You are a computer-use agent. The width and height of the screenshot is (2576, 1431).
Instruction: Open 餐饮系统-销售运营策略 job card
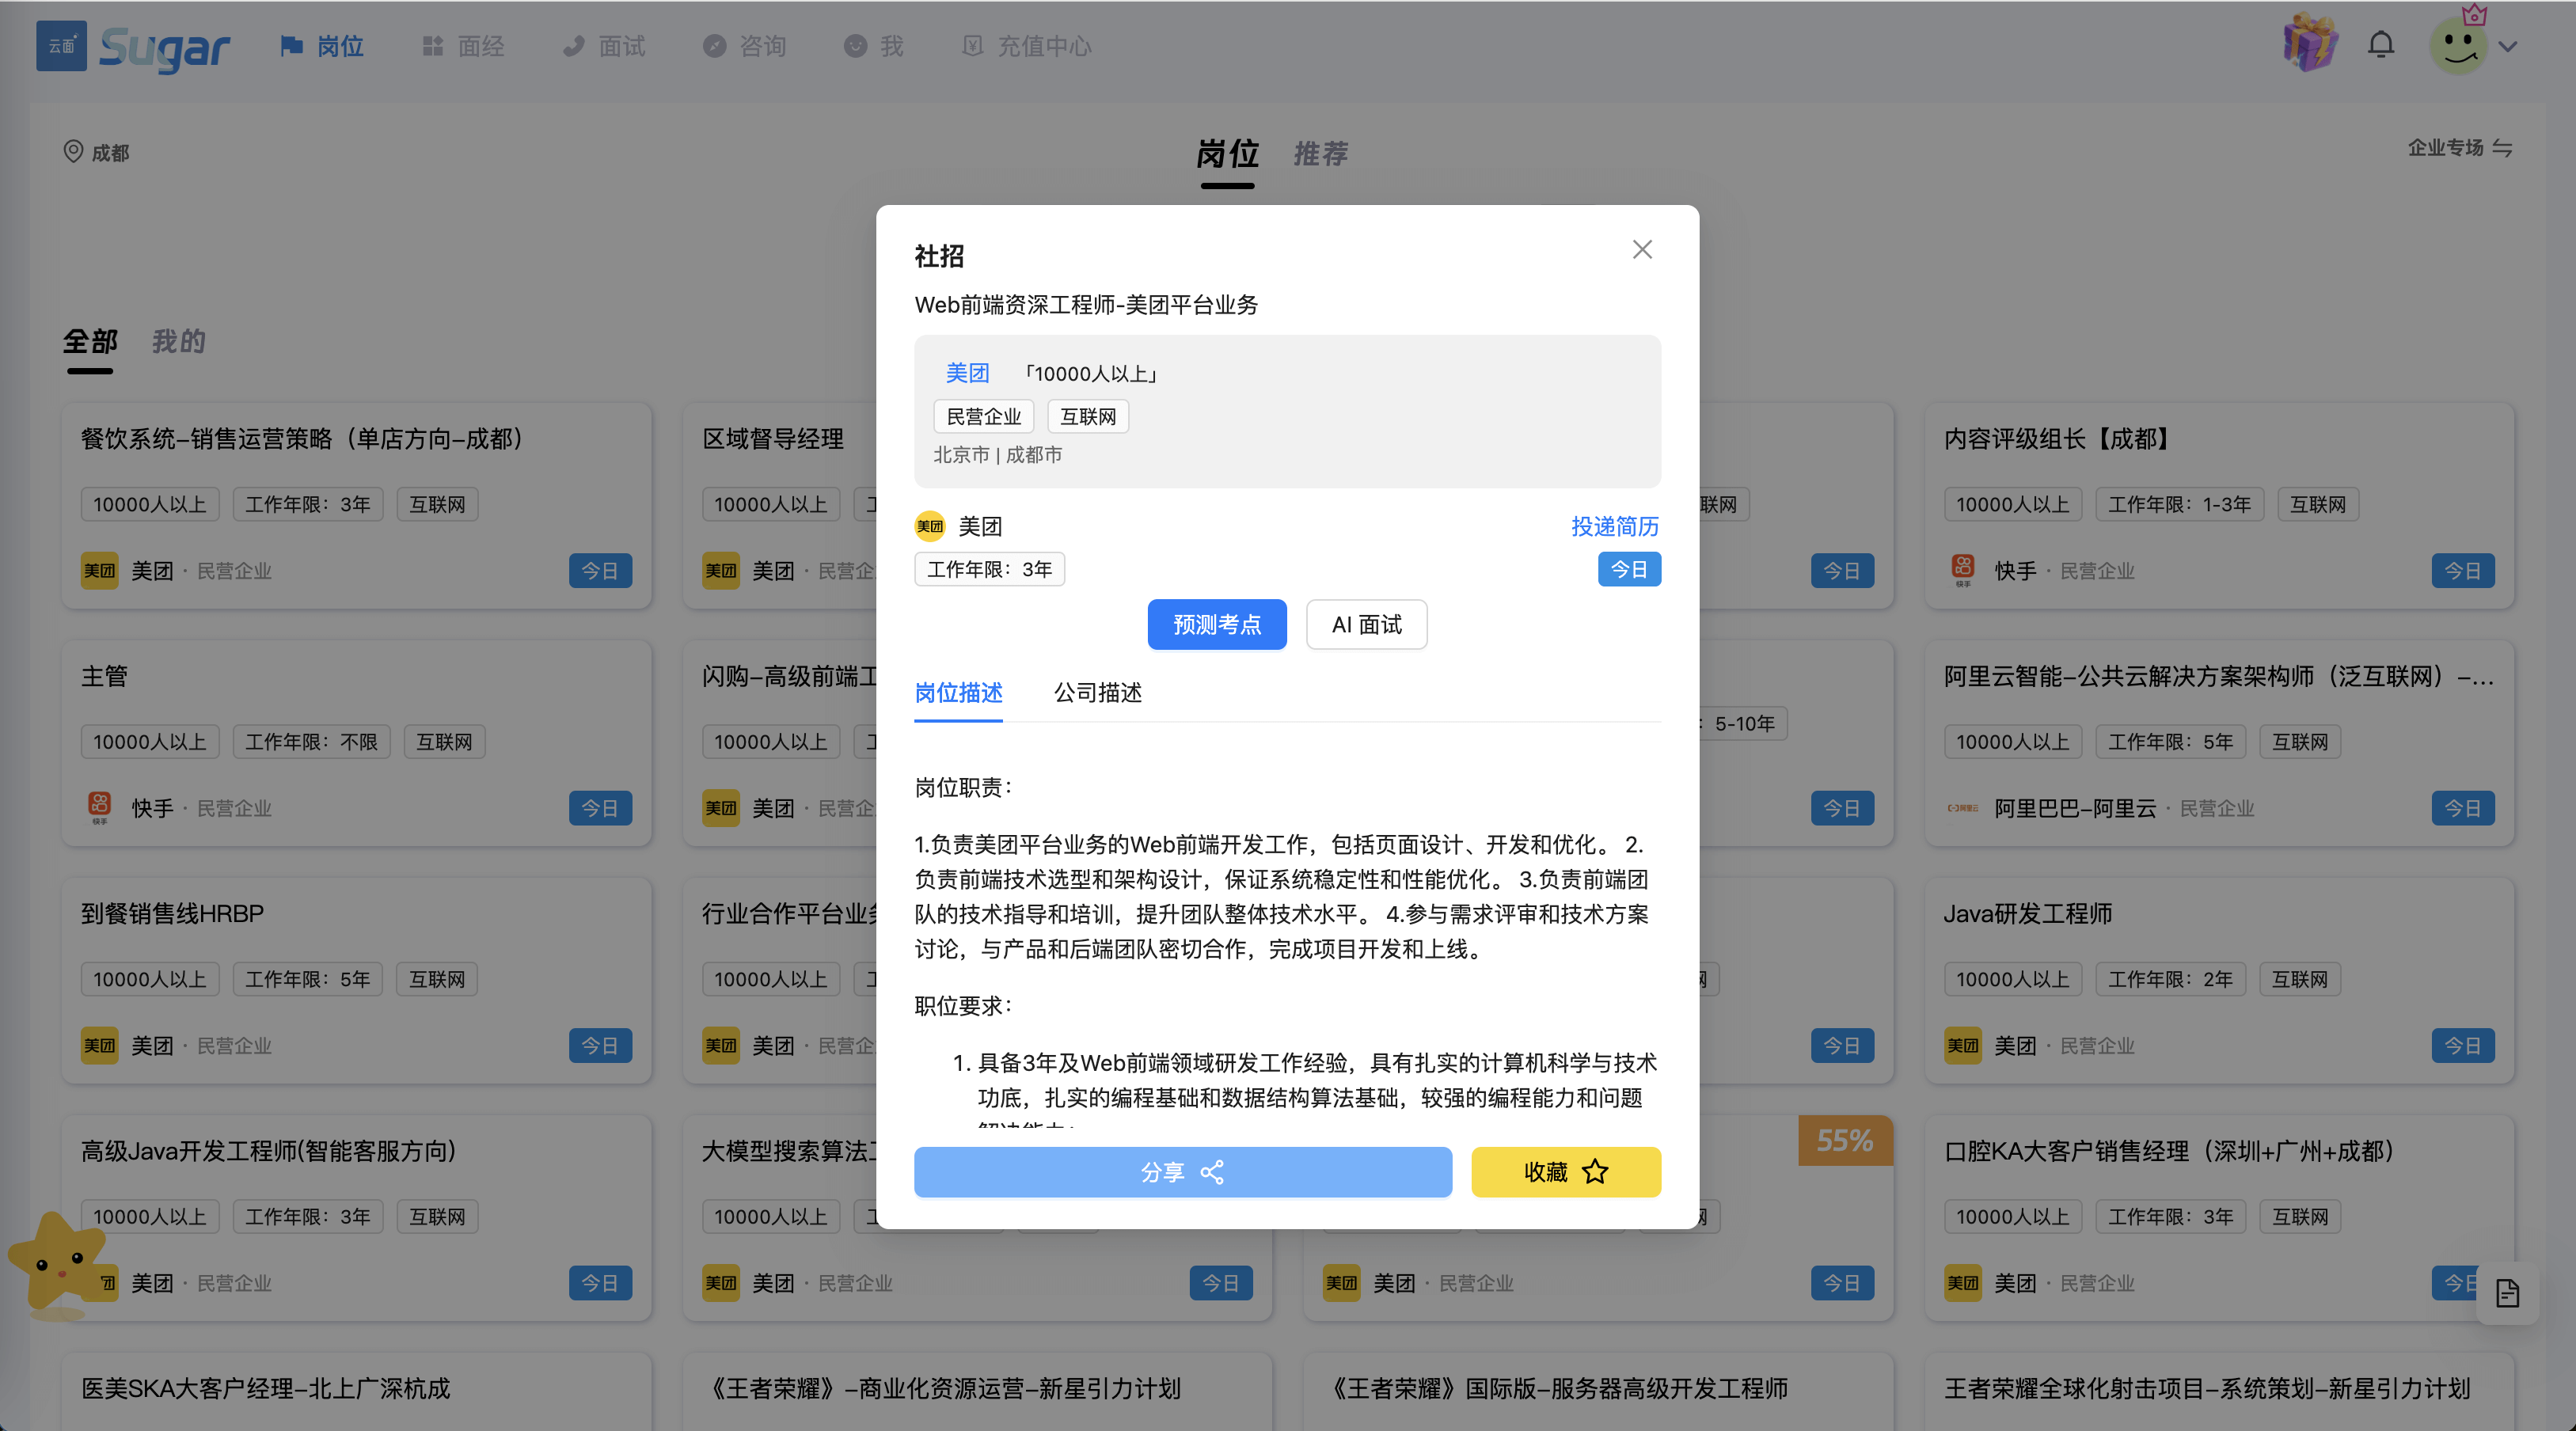coord(356,505)
